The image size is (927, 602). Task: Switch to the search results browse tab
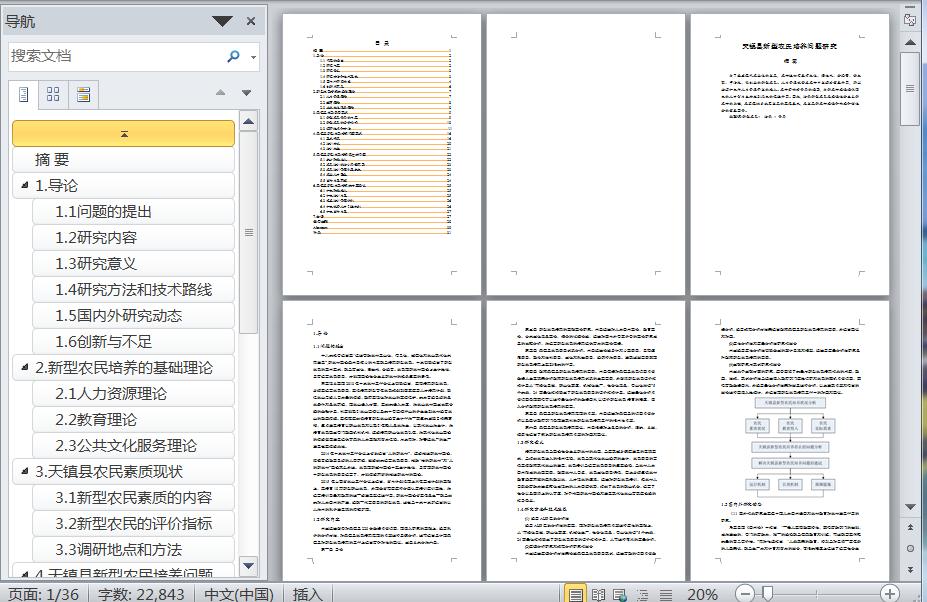(83, 94)
